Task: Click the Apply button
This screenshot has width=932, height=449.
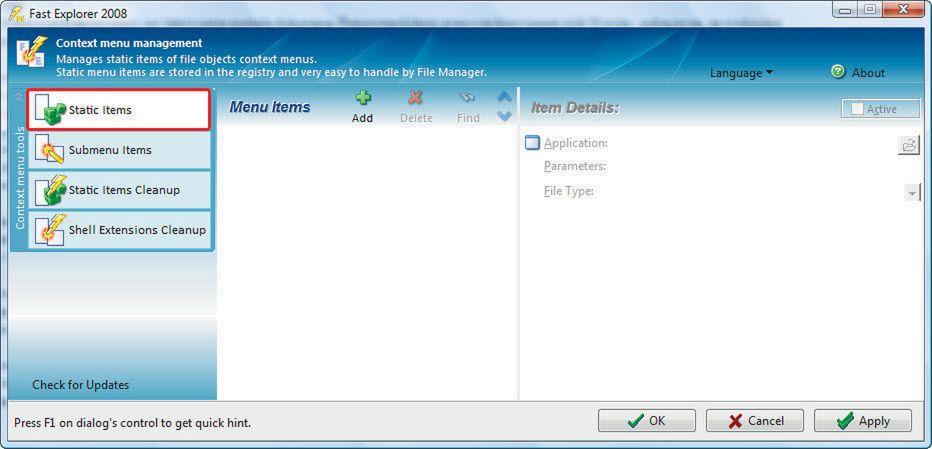Action: (862, 420)
